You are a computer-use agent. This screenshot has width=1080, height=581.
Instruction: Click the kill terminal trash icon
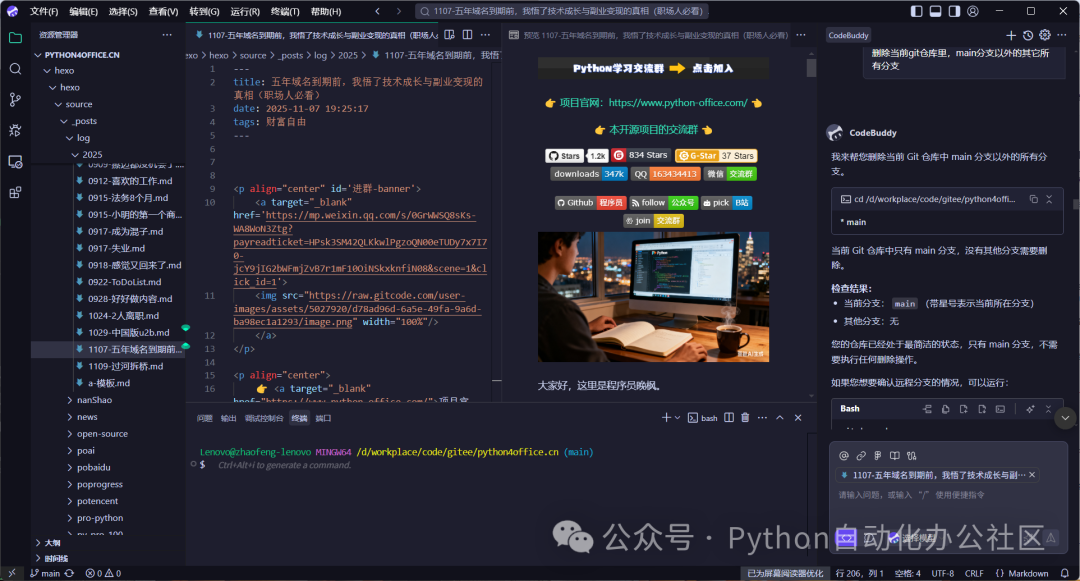pos(745,417)
